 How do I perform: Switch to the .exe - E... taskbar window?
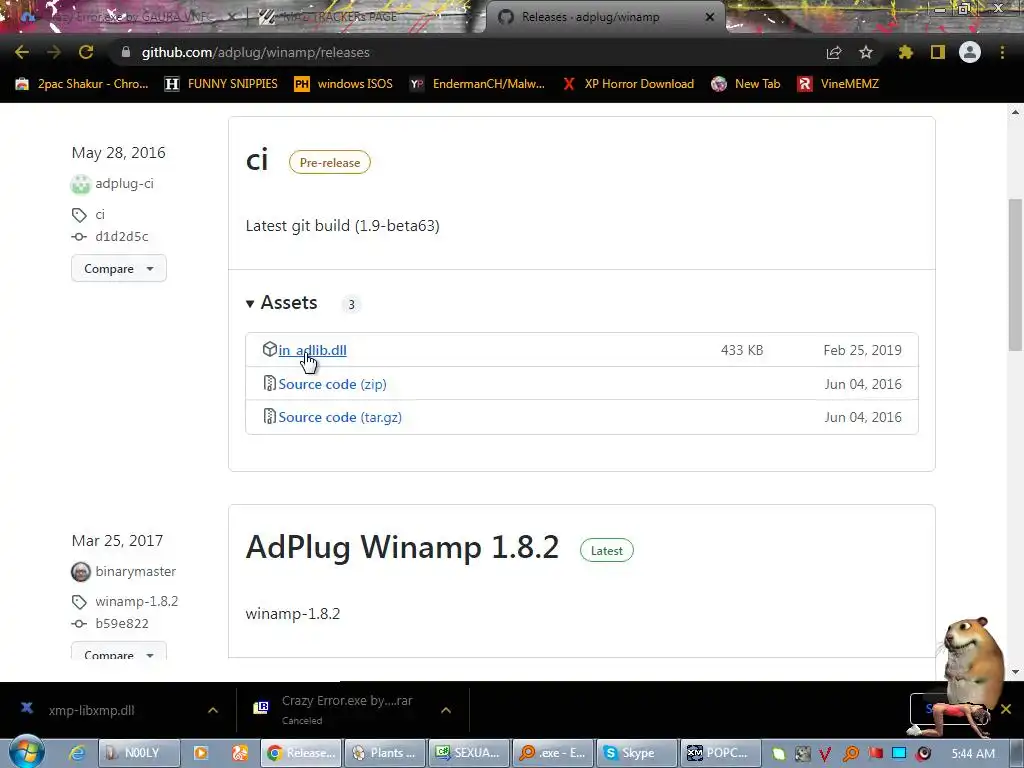click(553, 753)
